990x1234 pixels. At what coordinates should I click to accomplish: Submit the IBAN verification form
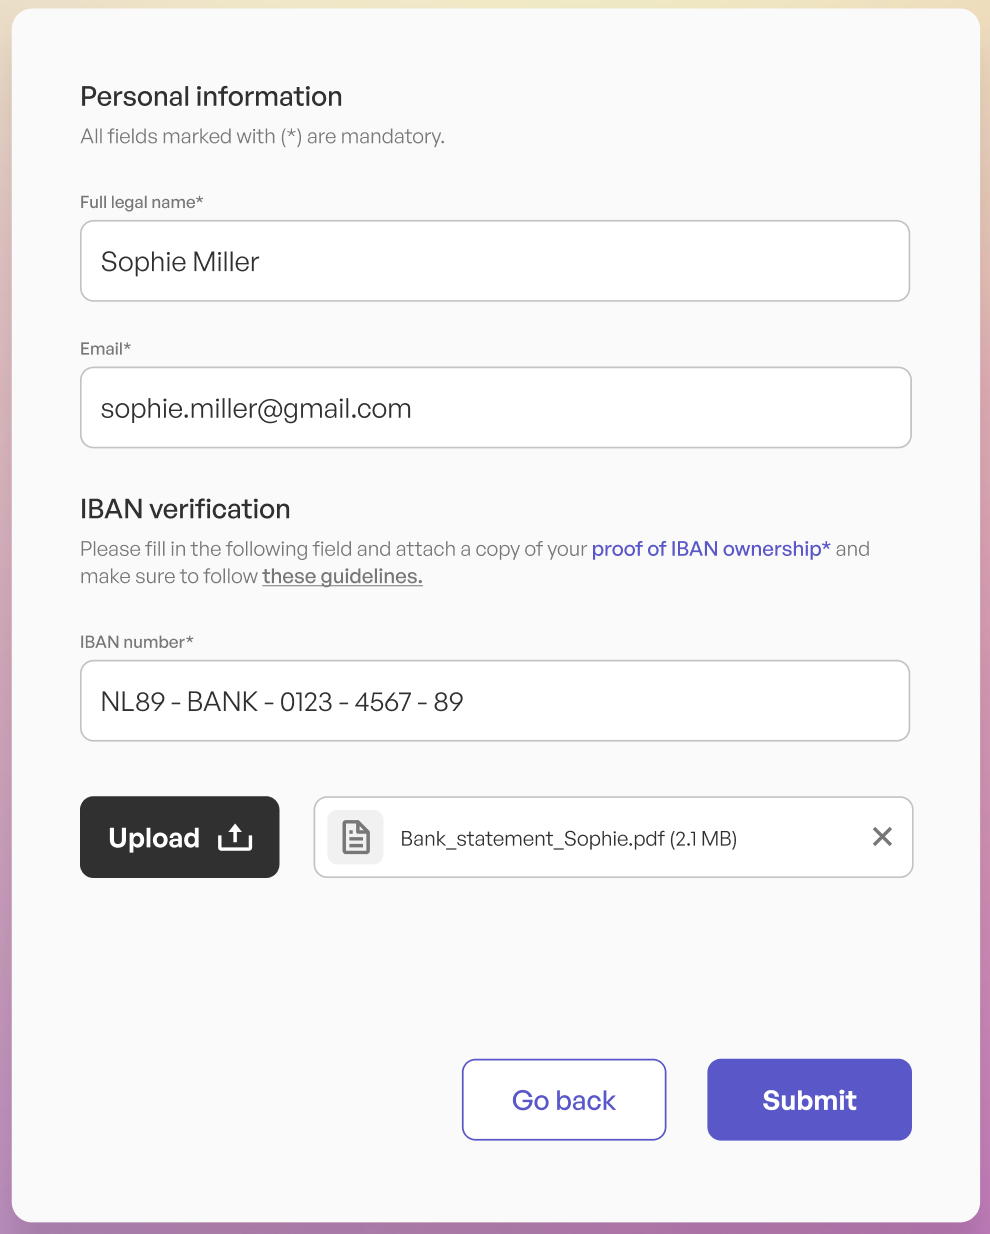[x=809, y=1099]
